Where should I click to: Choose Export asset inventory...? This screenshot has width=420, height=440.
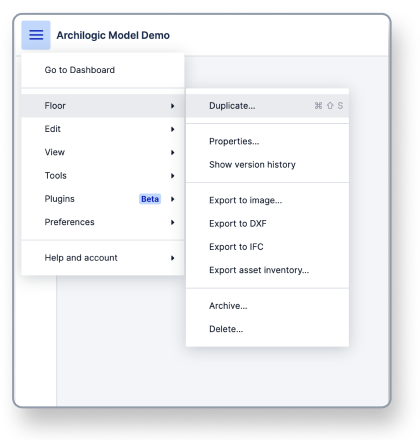point(267,270)
